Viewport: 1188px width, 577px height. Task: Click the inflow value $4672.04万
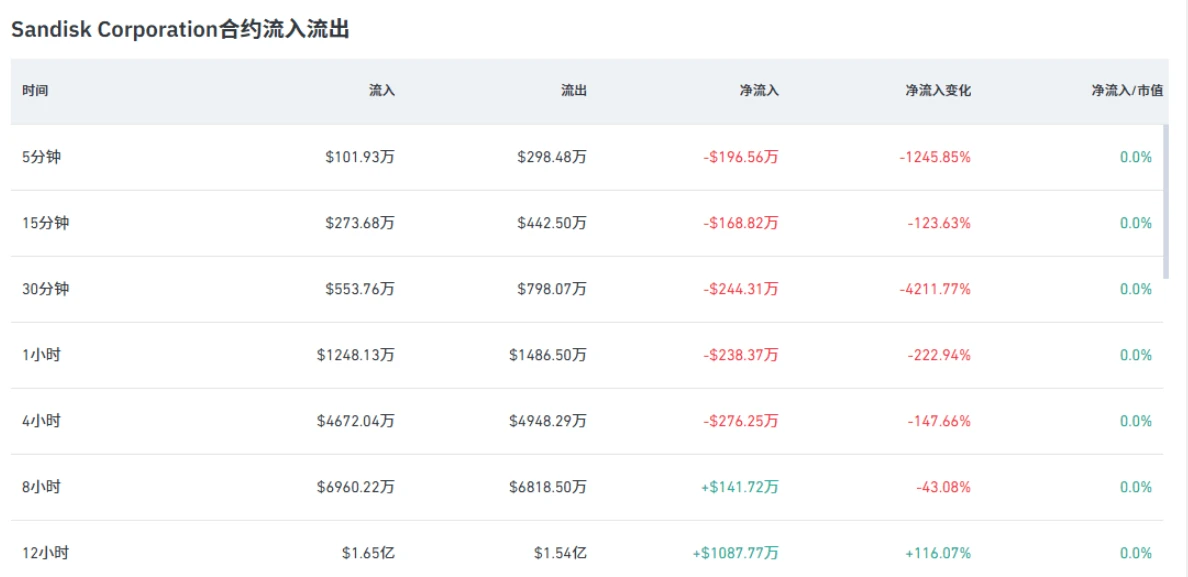(x=356, y=421)
